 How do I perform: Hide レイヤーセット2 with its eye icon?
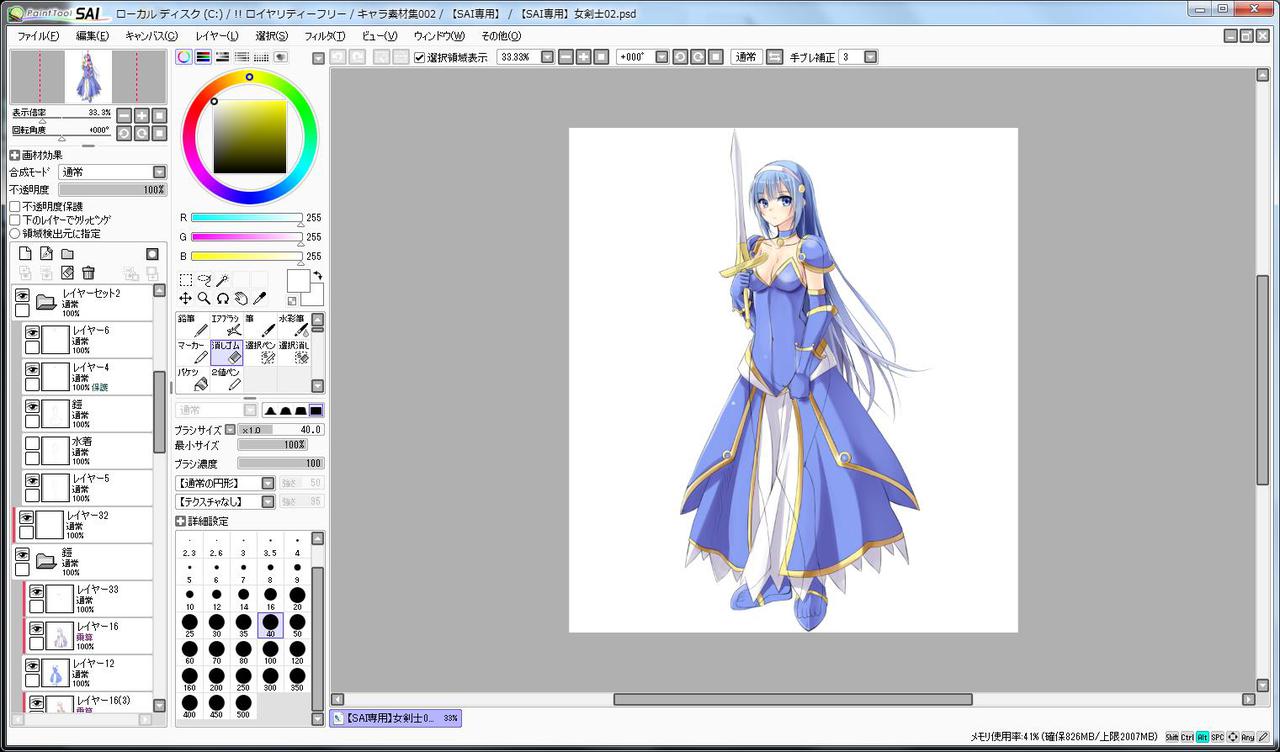click(x=22, y=295)
